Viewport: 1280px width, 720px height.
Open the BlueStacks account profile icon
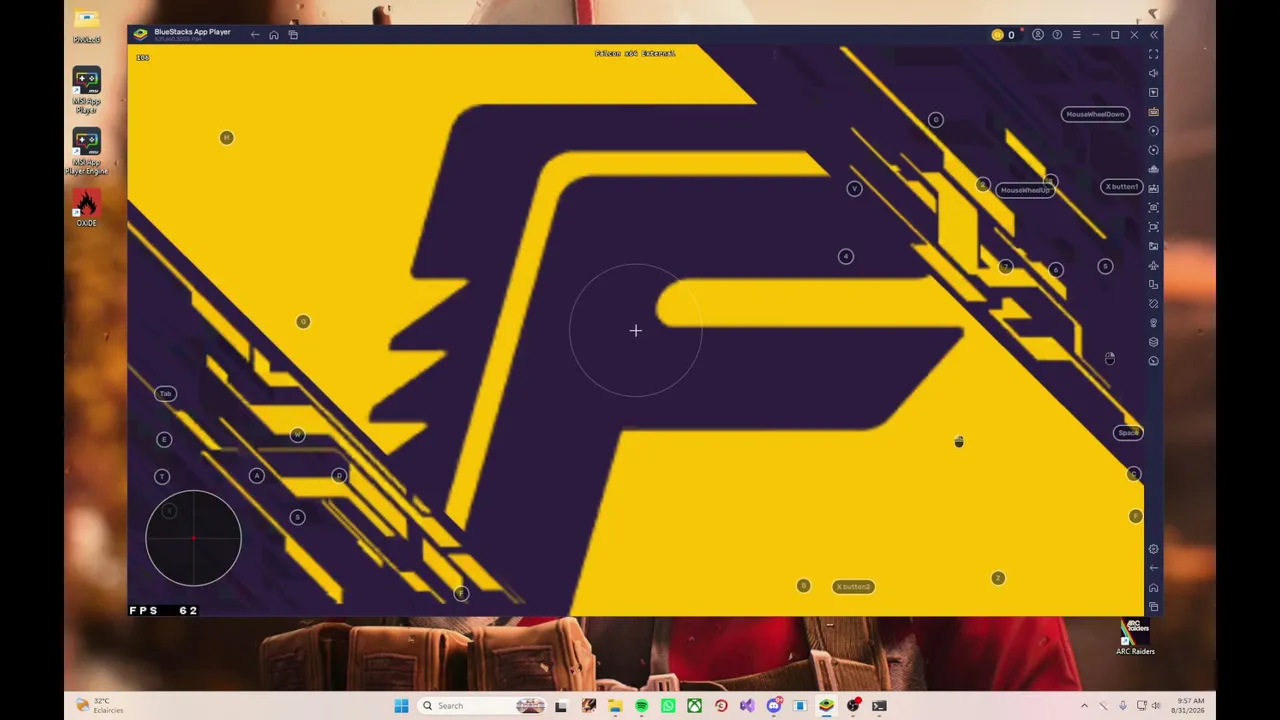click(1038, 35)
